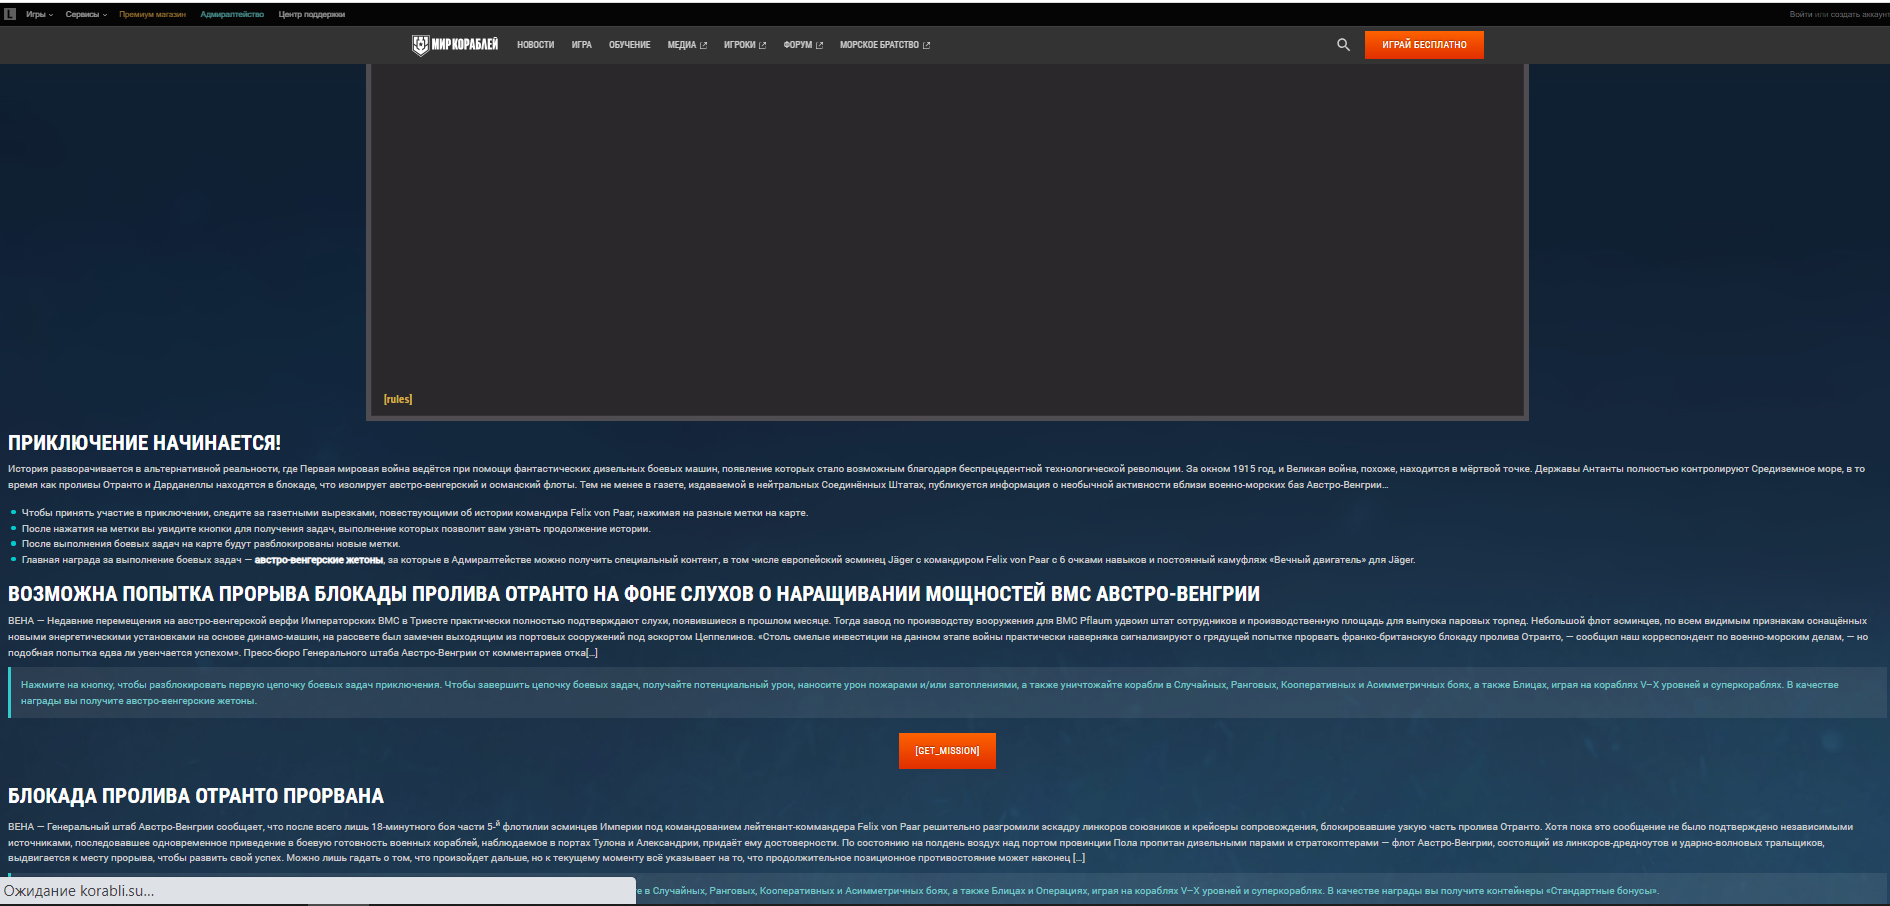This screenshot has width=1890, height=906.
Task: Click bullet starting 'Чтобы принять участие в приключении'
Action: click(x=415, y=513)
